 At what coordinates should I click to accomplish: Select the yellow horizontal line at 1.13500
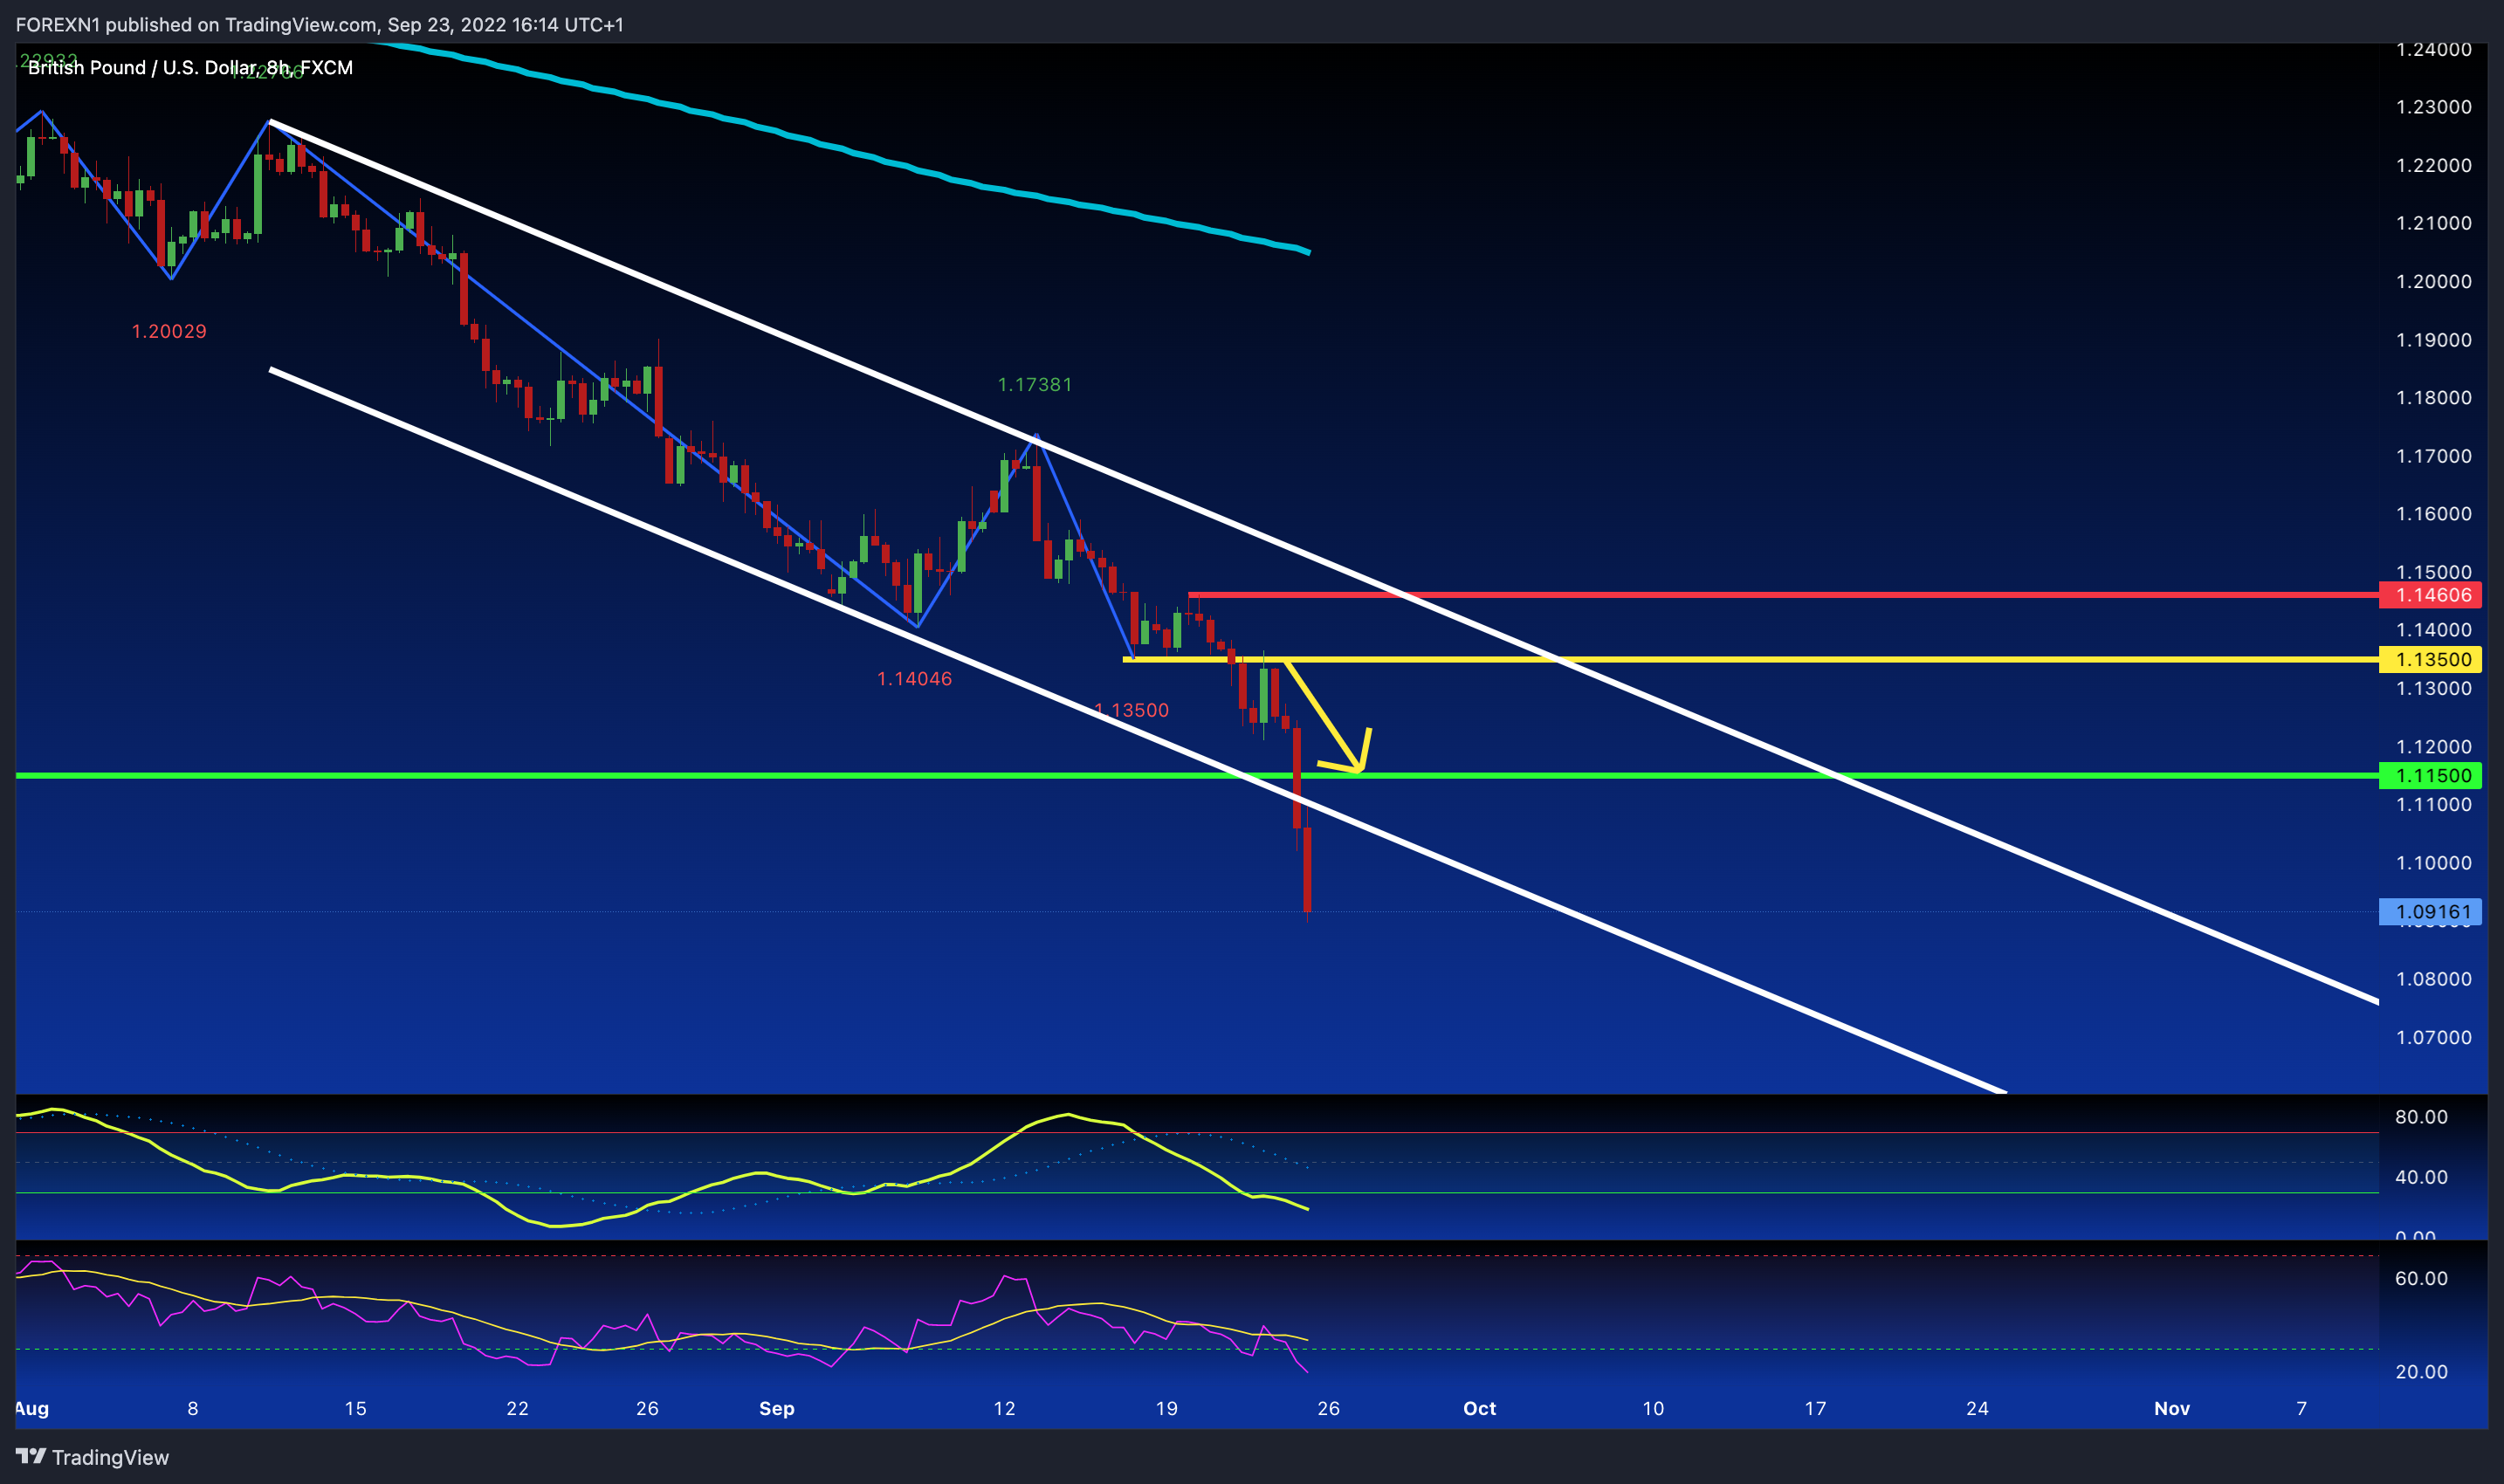pos(1751,659)
